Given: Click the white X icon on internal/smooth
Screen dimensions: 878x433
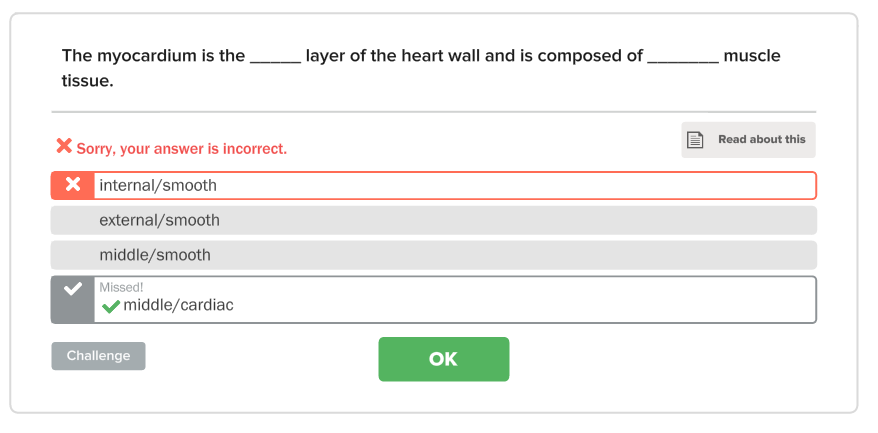Looking at the screenshot, I should click(x=73, y=184).
